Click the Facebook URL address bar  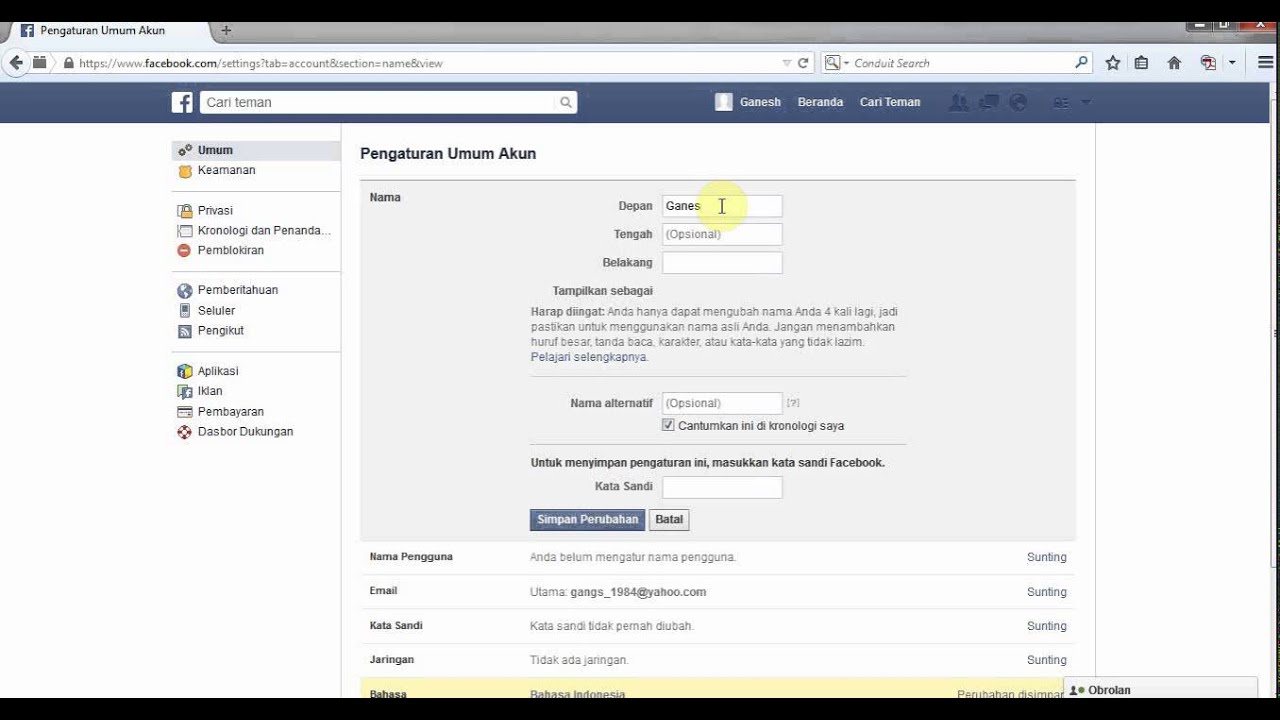428,63
